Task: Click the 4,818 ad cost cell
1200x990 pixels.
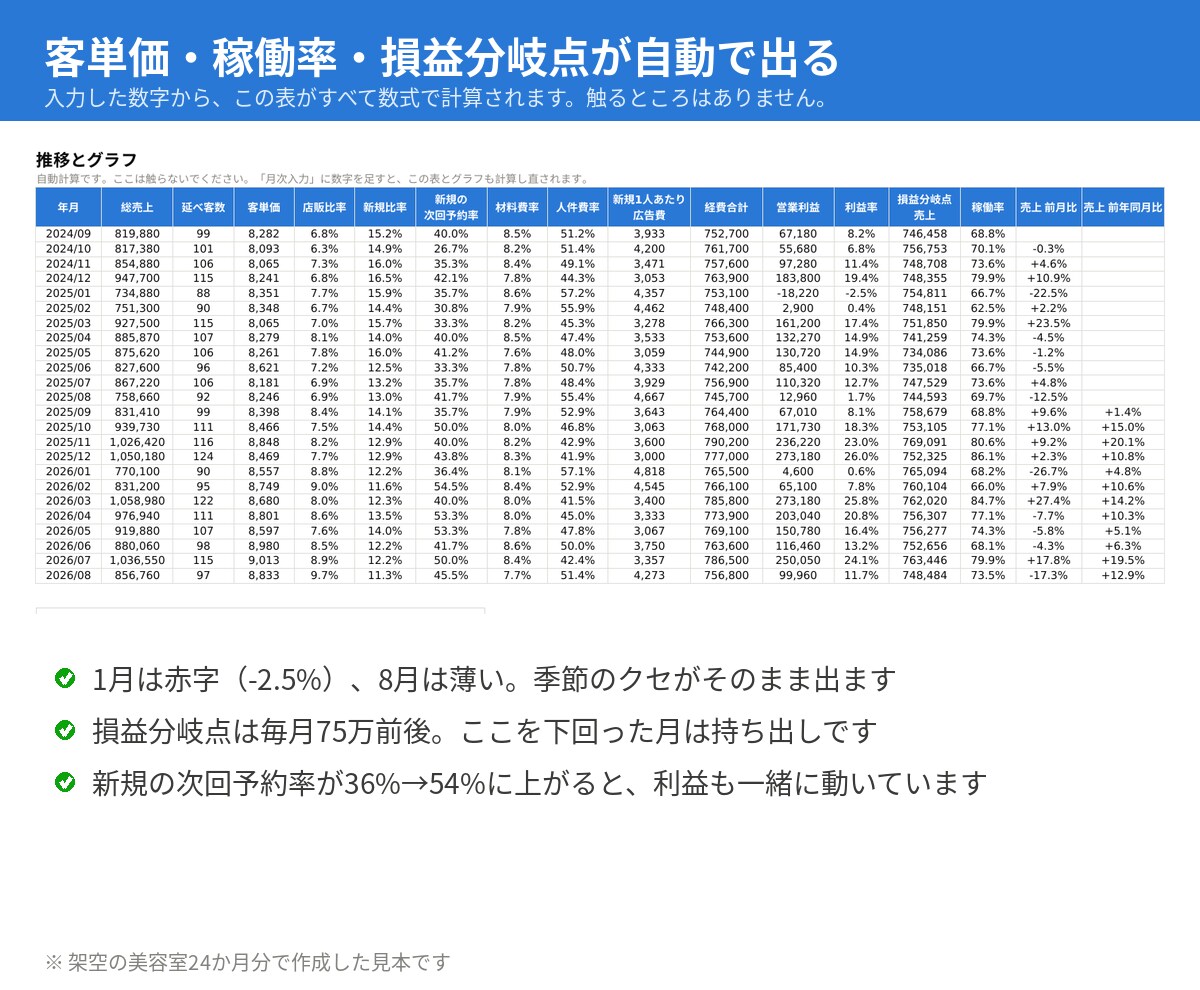Action: click(649, 472)
